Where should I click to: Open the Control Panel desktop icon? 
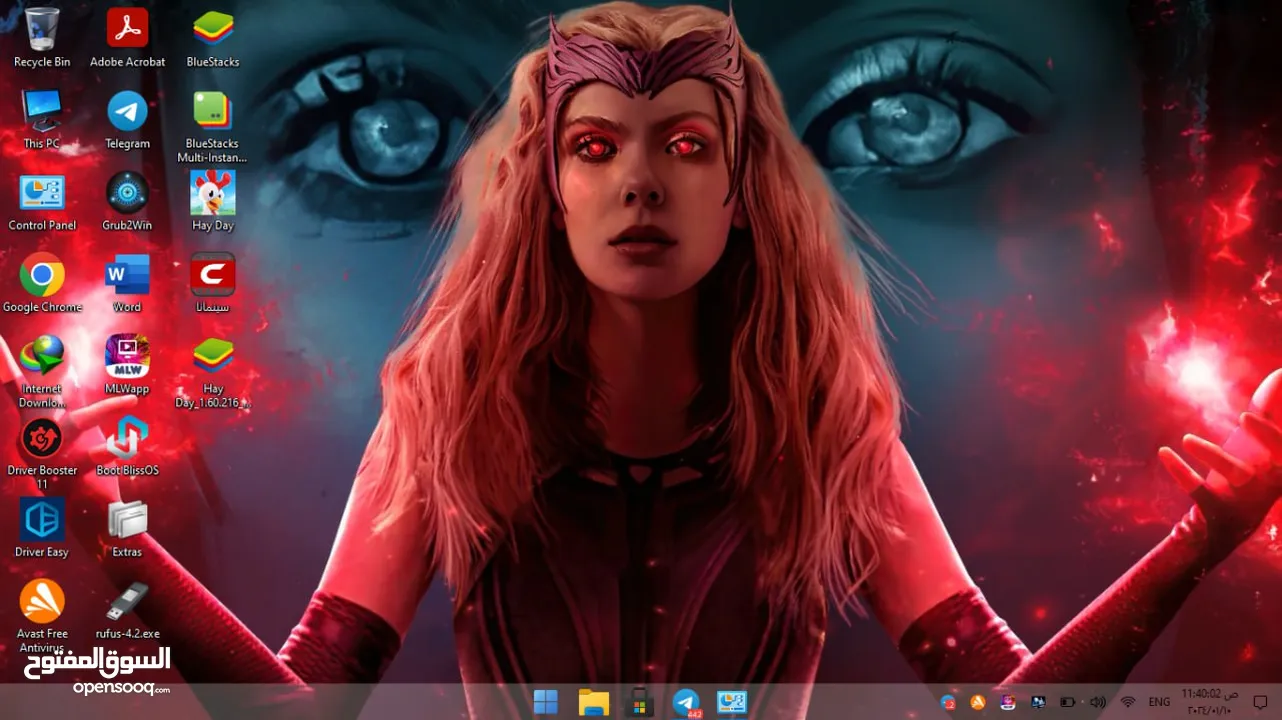click(x=42, y=201)
